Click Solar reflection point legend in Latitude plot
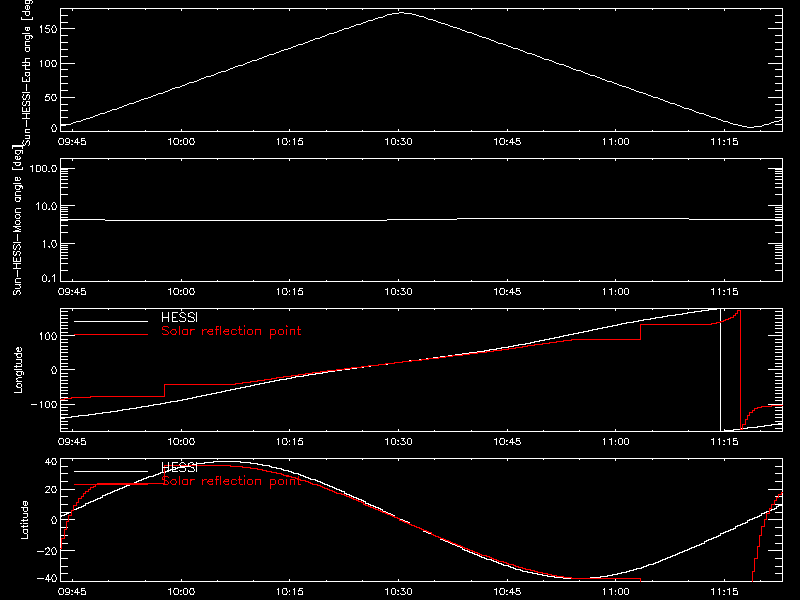This screenshot has width=800, height=600. [231, 481]
